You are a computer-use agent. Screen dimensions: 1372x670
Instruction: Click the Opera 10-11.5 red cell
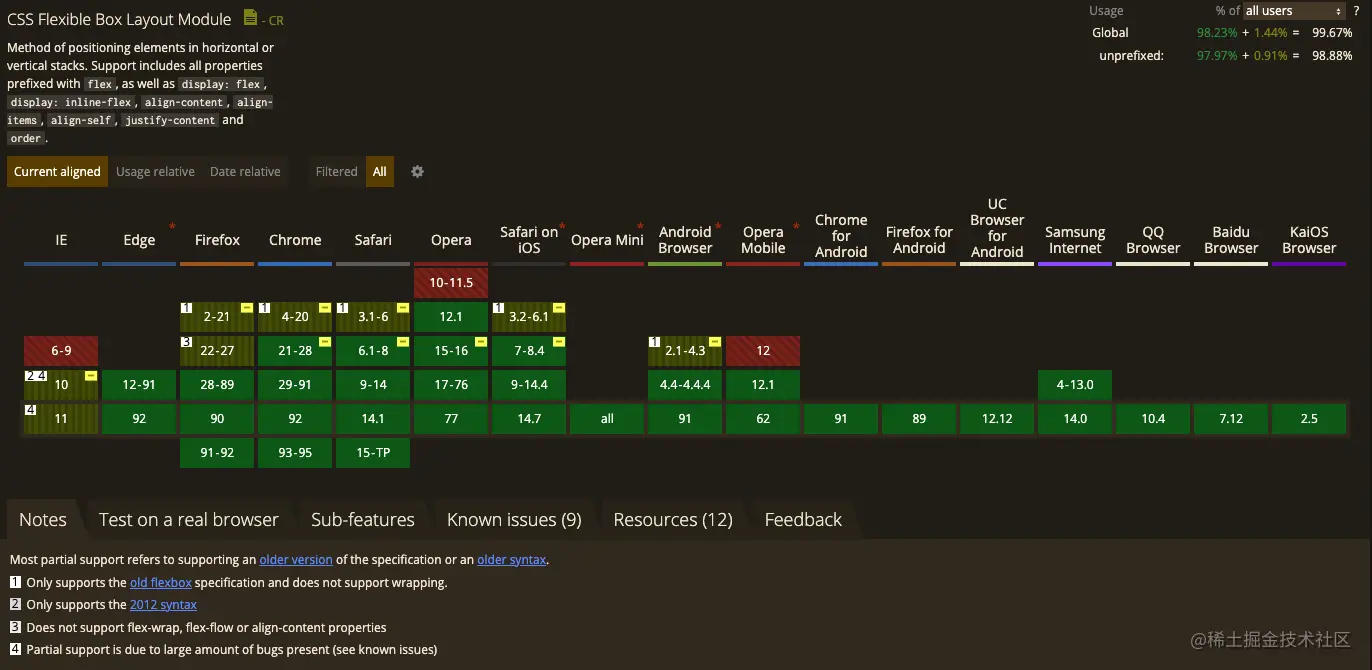pos(451,283)
